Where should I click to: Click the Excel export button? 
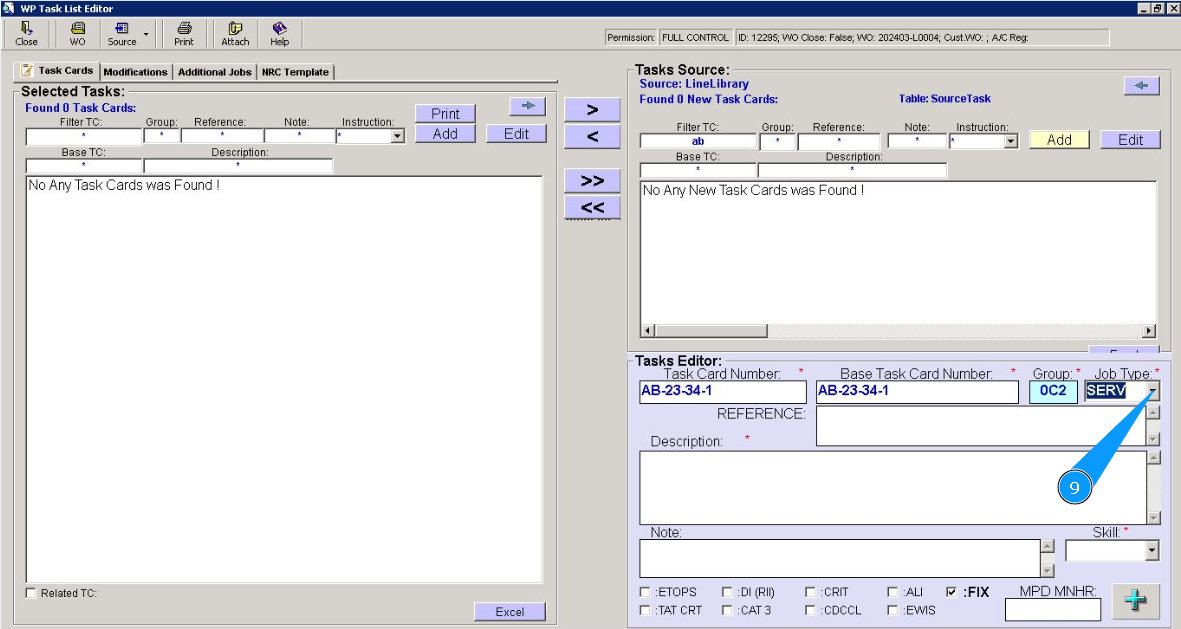click(509, 612)
